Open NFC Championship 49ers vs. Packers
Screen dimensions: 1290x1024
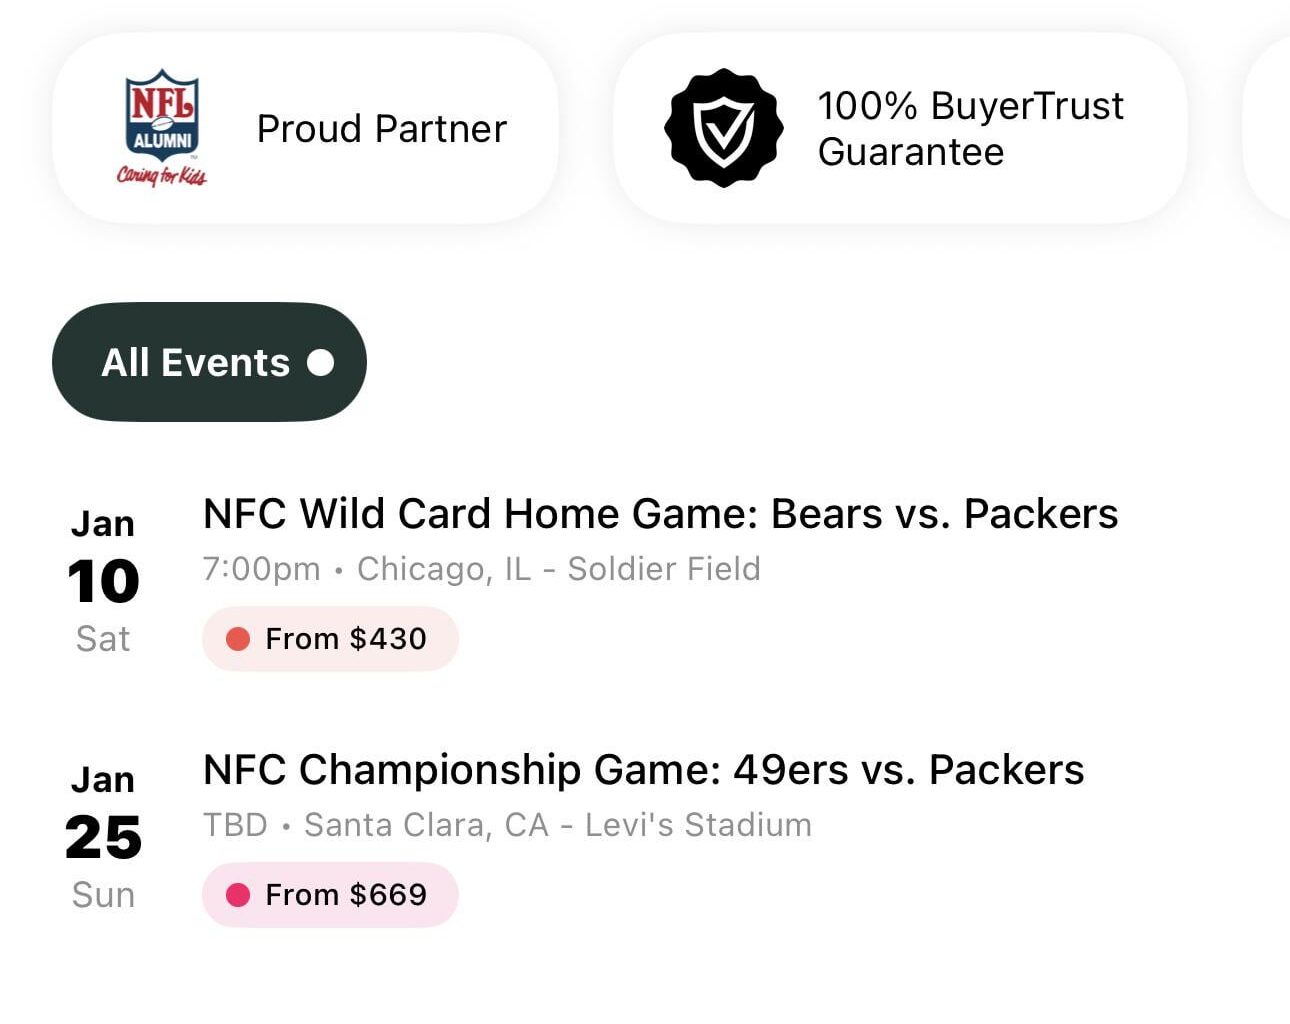pos(643,770)
